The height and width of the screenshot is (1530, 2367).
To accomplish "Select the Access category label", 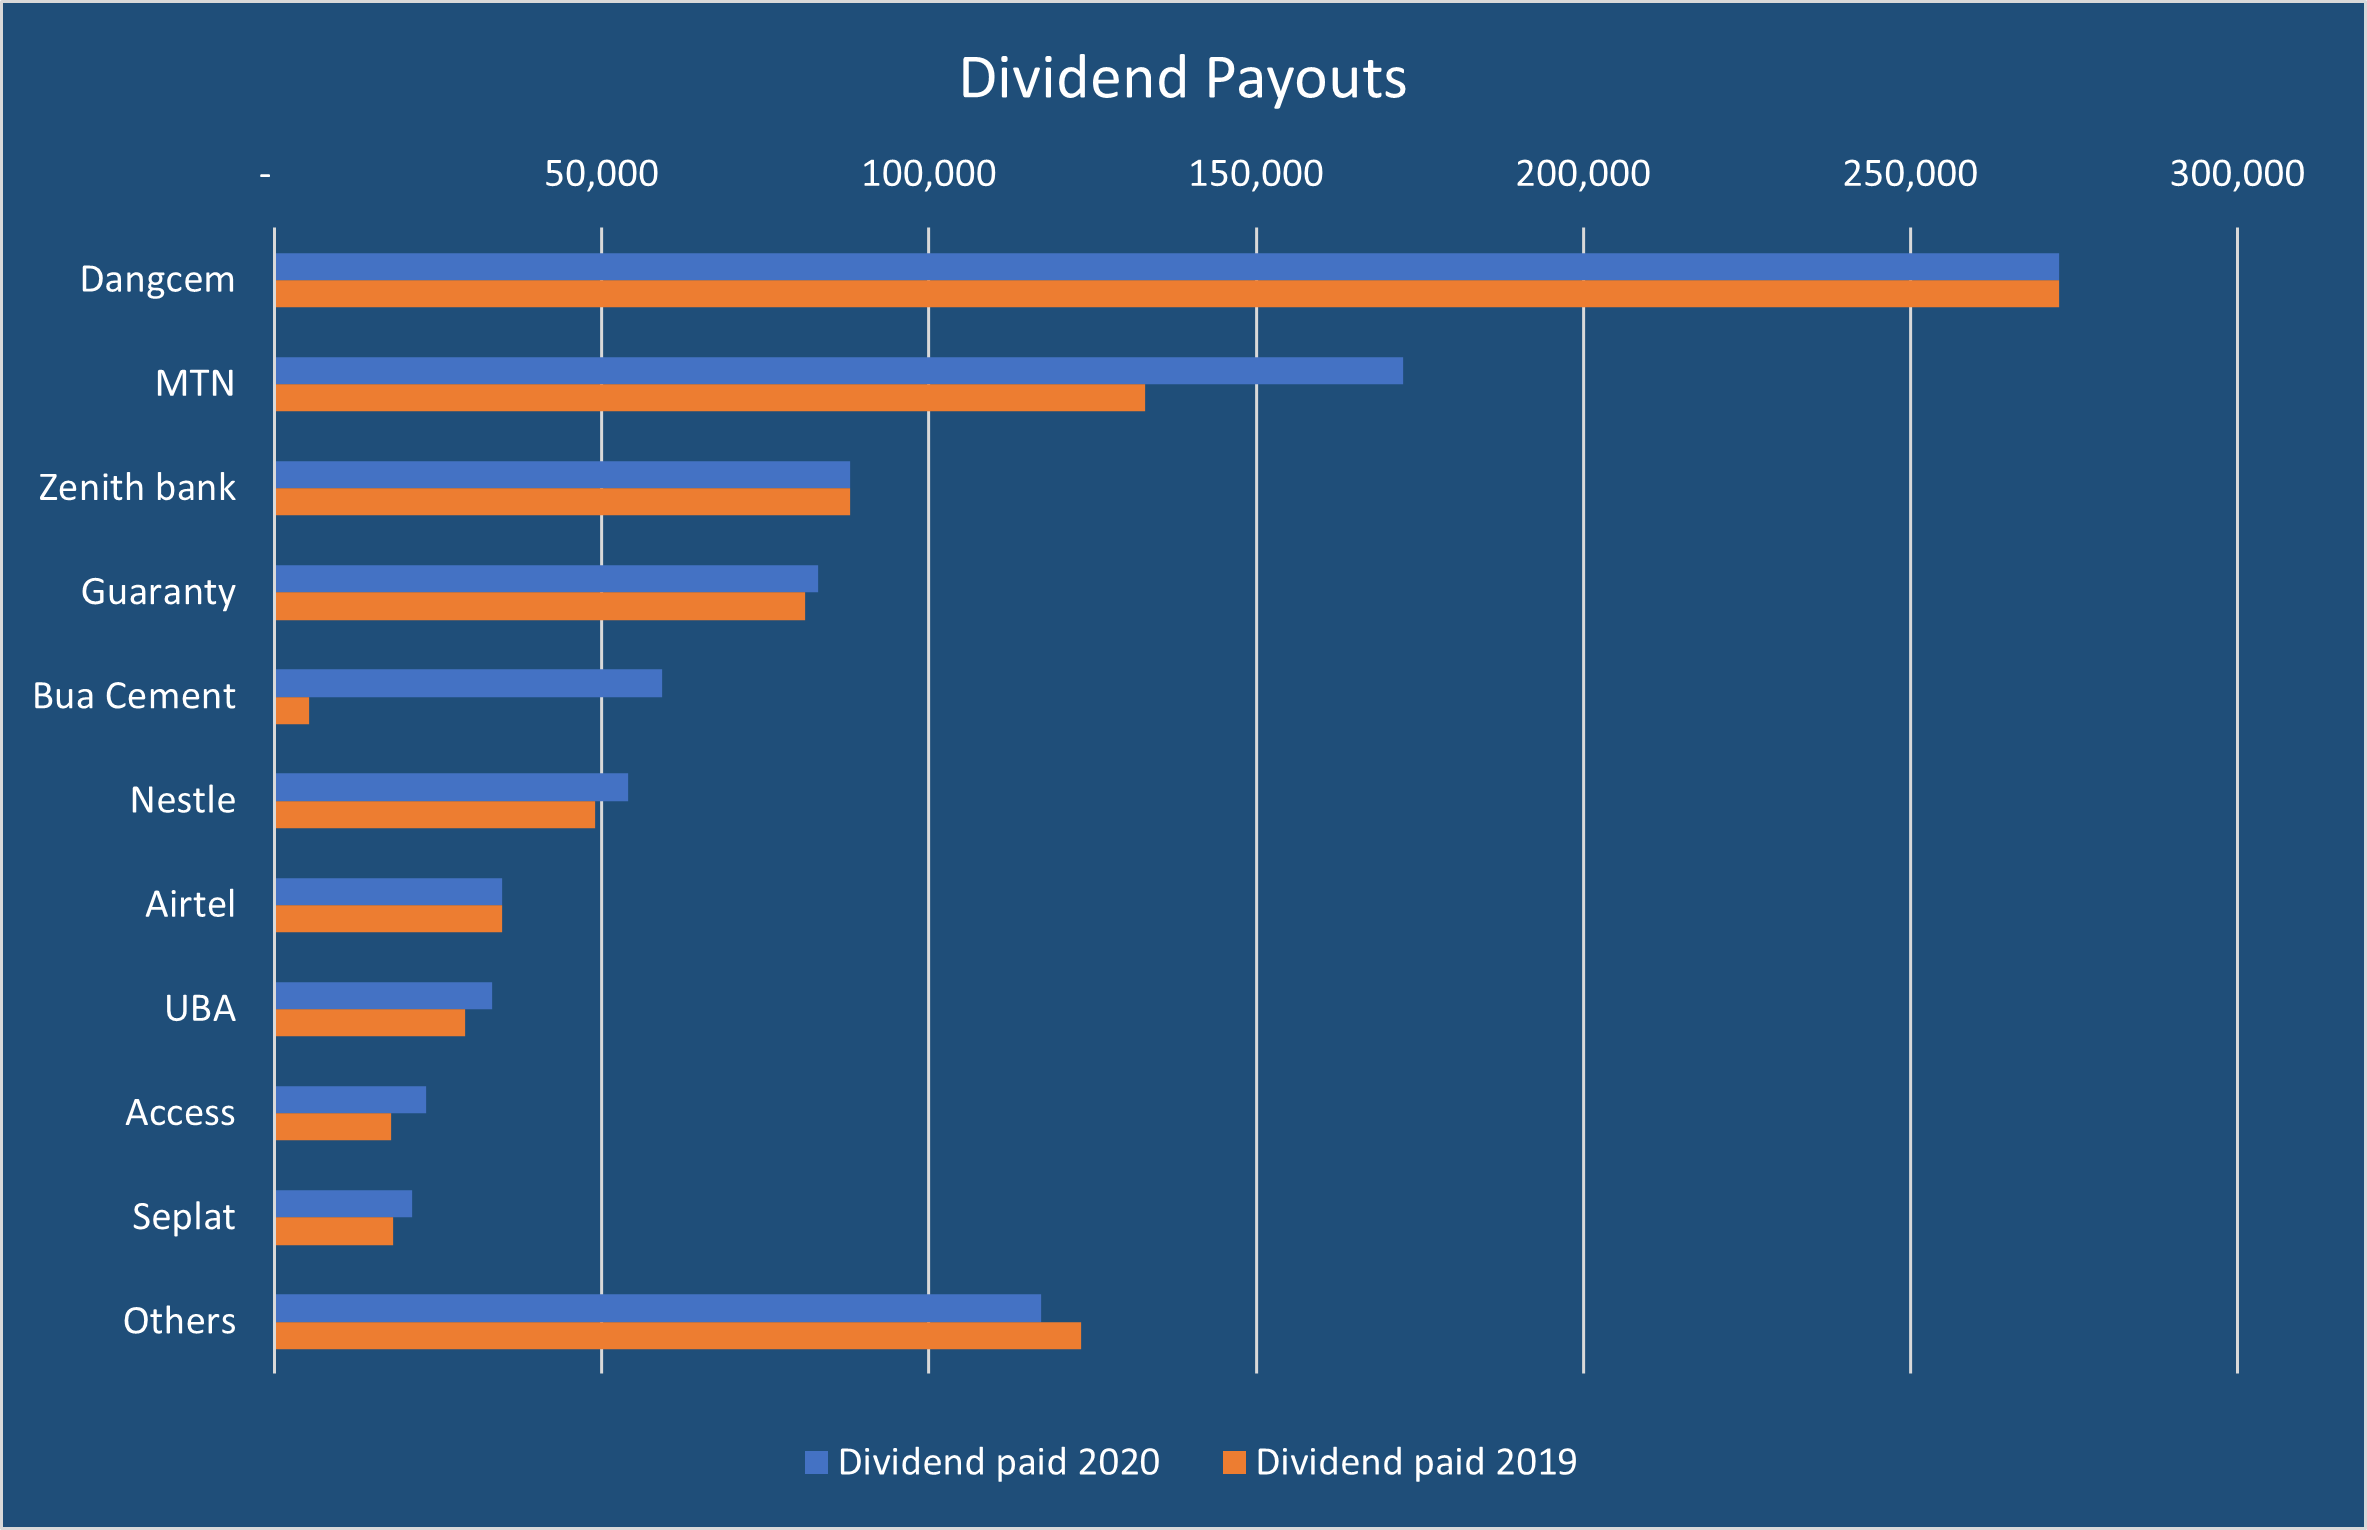I will point(180,1112).
